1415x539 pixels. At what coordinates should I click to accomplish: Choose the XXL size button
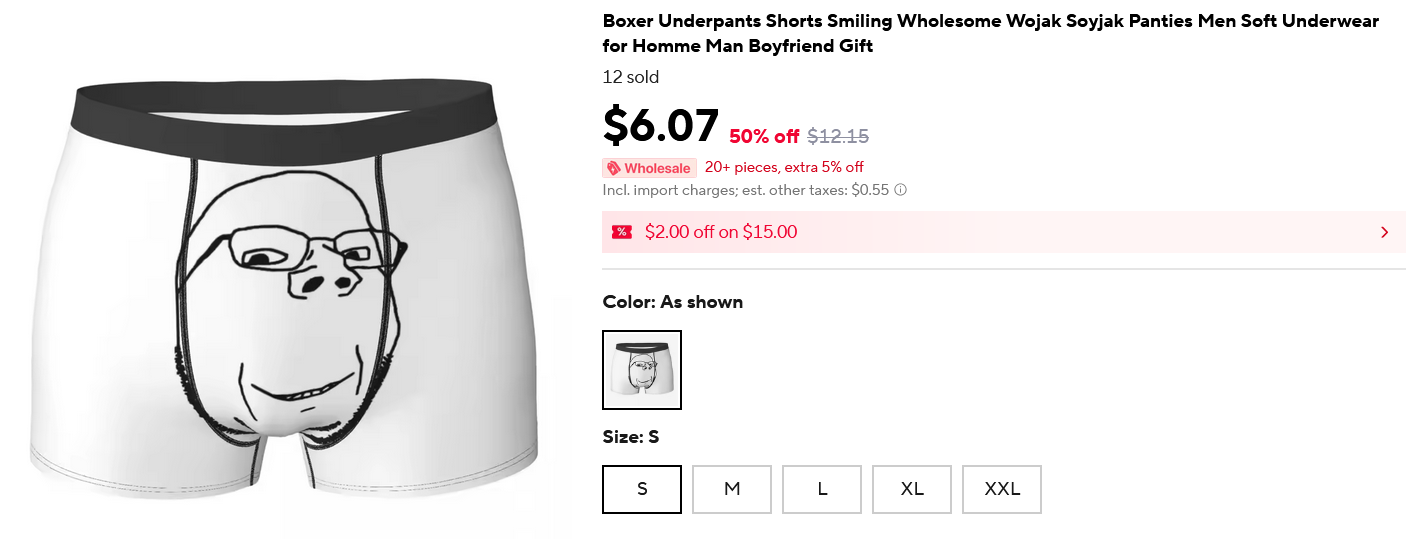point(1002,489)
